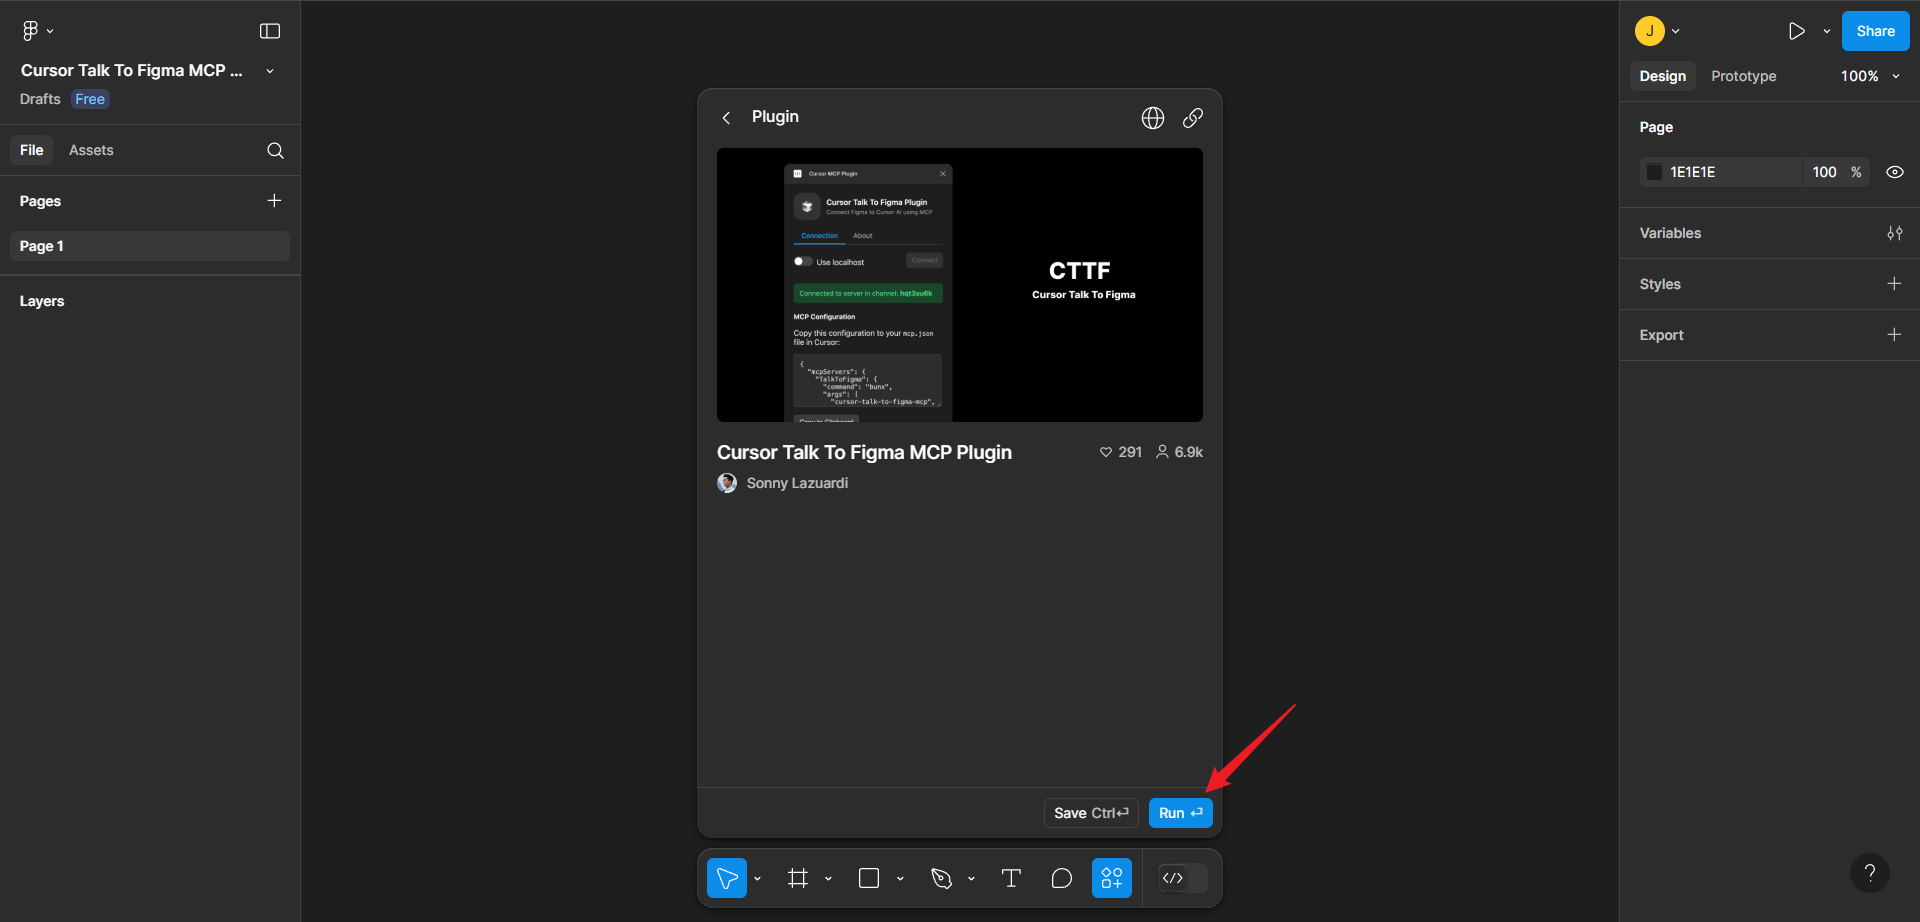The image size is (1920, 922).
Task: Open search in the left panel
Action: [x=275, y=150]
